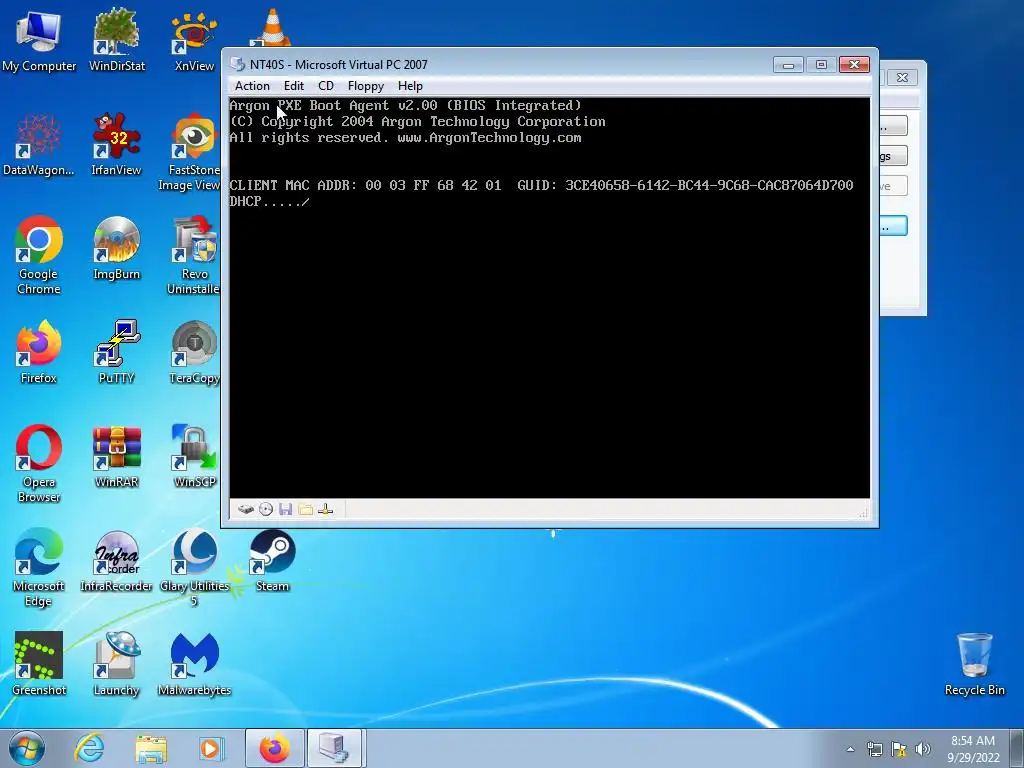Open the Edit menu in Virtual PC
The height and width of the screenshot is (768, 1024).
click(293, 86)
